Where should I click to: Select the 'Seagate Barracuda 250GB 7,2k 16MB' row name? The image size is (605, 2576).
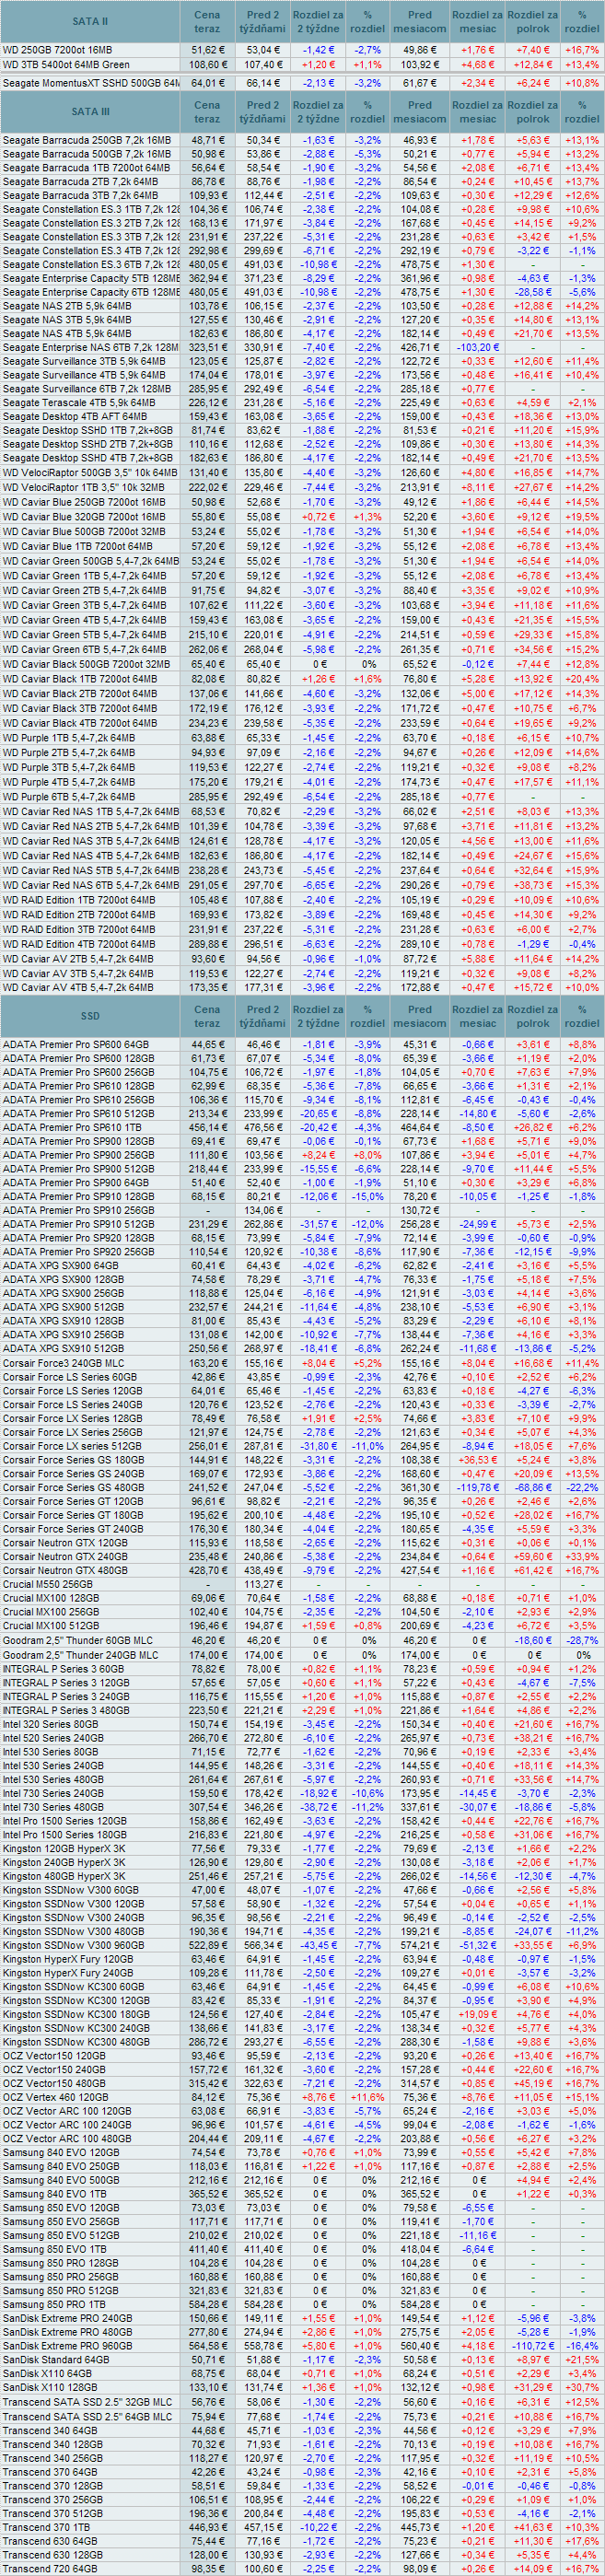click(x=87, y=140)
